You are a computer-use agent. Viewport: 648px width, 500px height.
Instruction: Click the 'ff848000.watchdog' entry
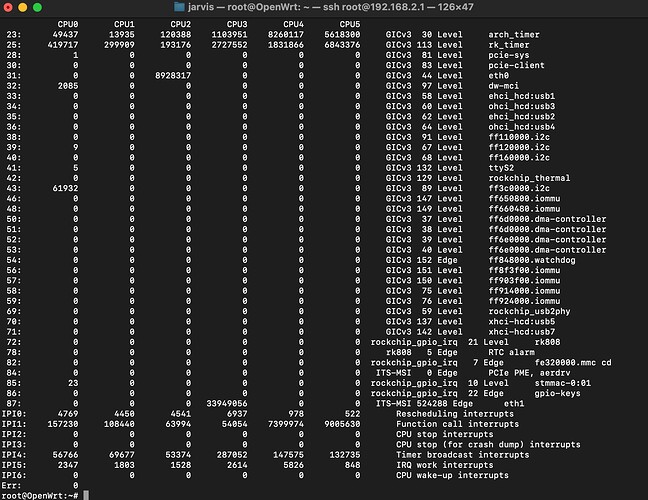tap(532, 260)
